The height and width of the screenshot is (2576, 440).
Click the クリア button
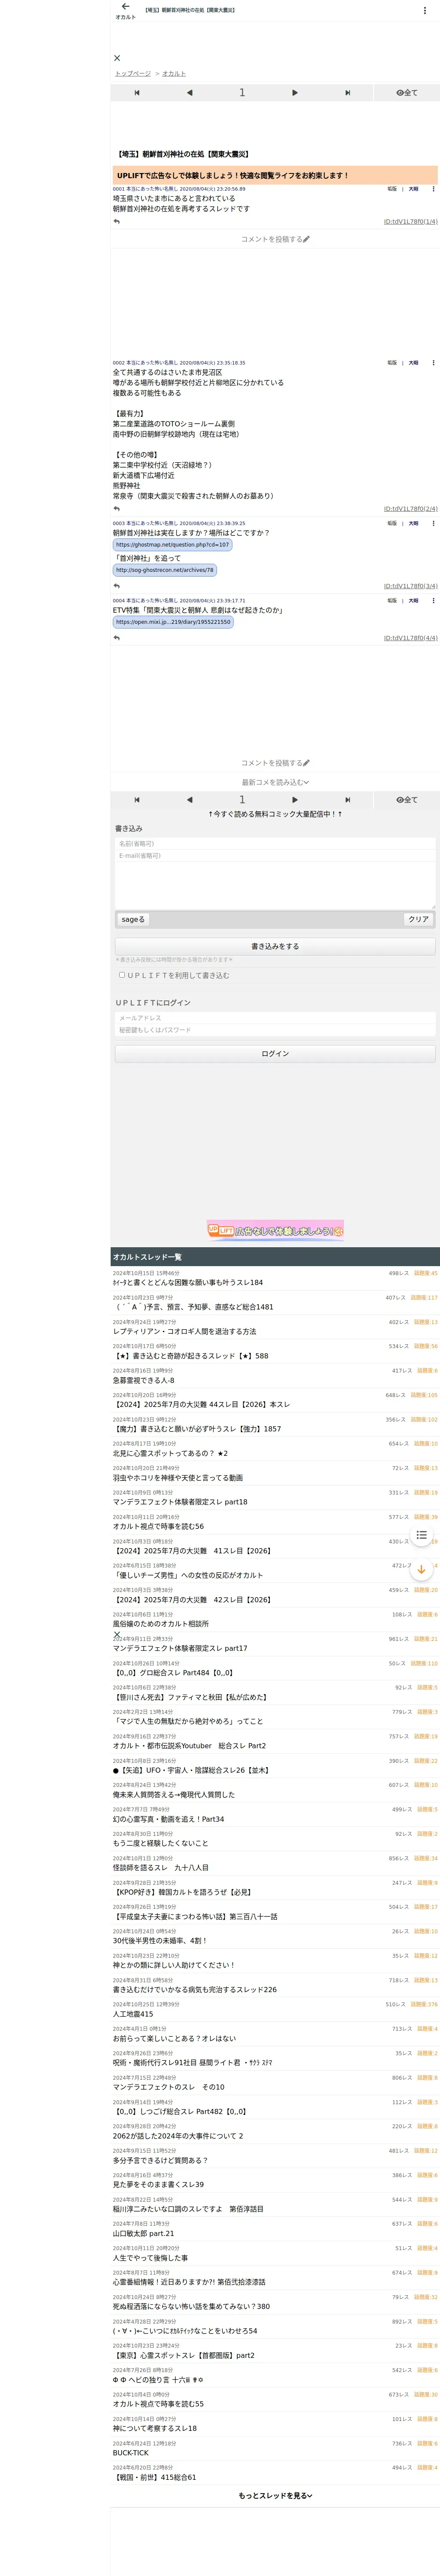pyautogui.click(x=418, y=919)
